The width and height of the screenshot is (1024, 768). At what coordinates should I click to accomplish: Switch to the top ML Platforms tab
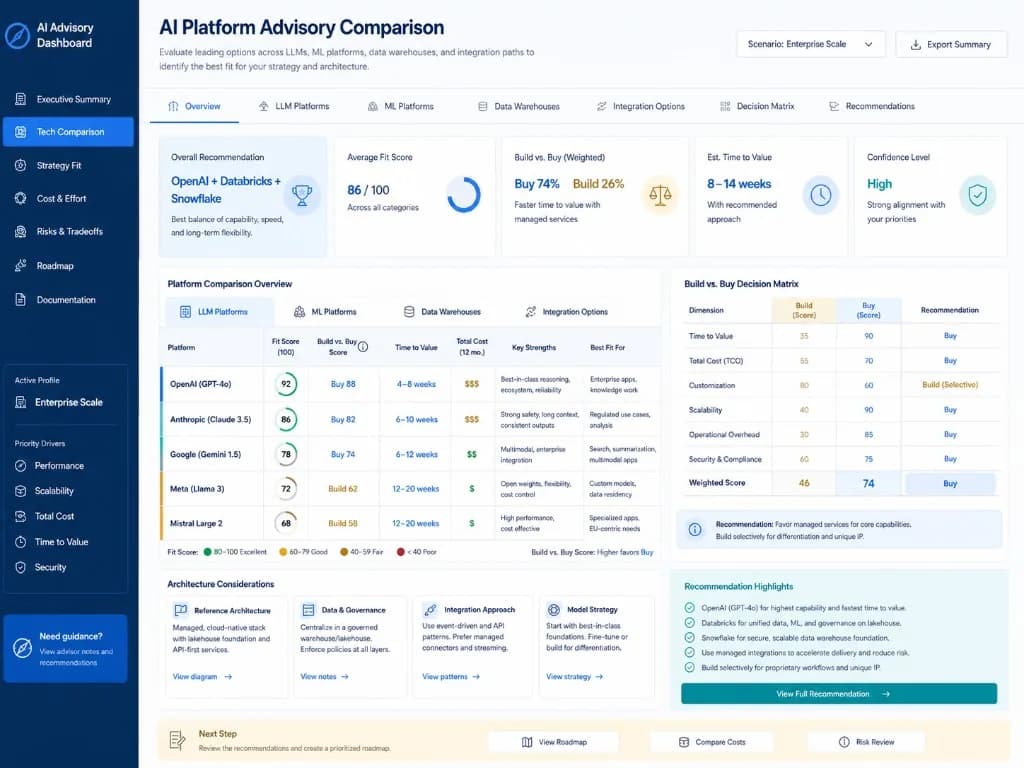tap(401, 106)
